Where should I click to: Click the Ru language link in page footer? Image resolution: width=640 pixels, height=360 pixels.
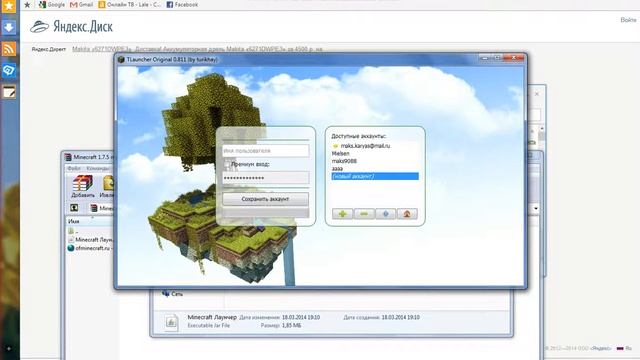tap(624, 348)
